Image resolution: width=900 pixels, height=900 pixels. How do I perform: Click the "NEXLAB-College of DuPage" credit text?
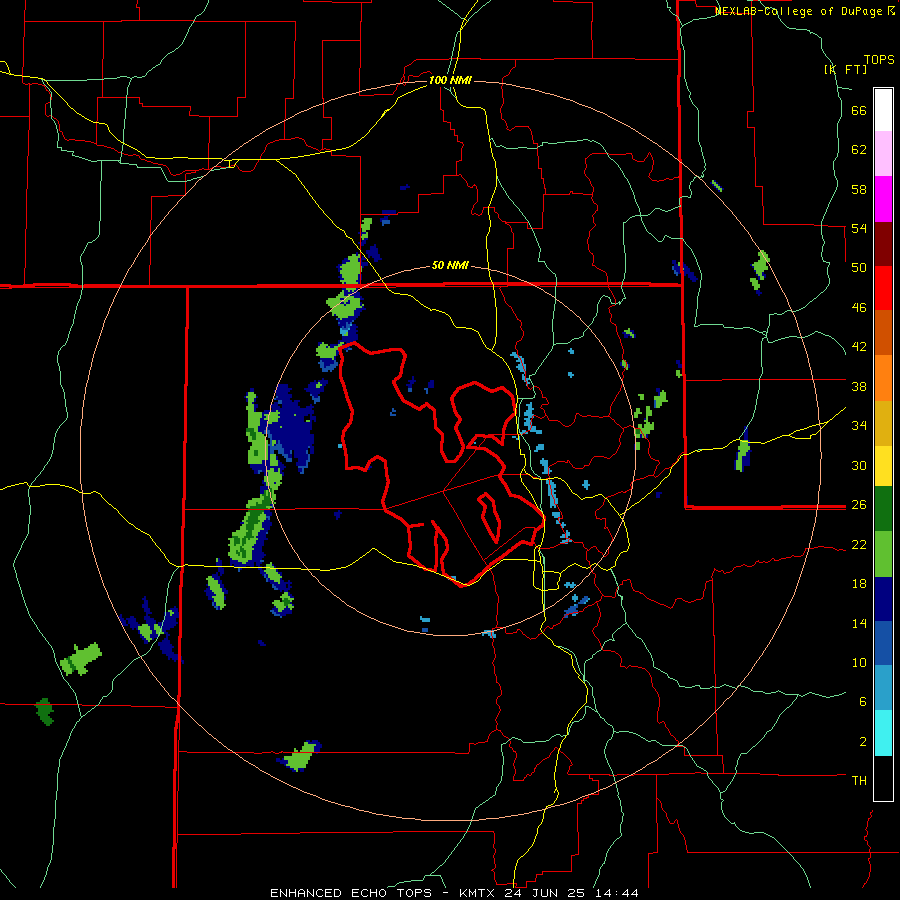[x=800, y=11]
